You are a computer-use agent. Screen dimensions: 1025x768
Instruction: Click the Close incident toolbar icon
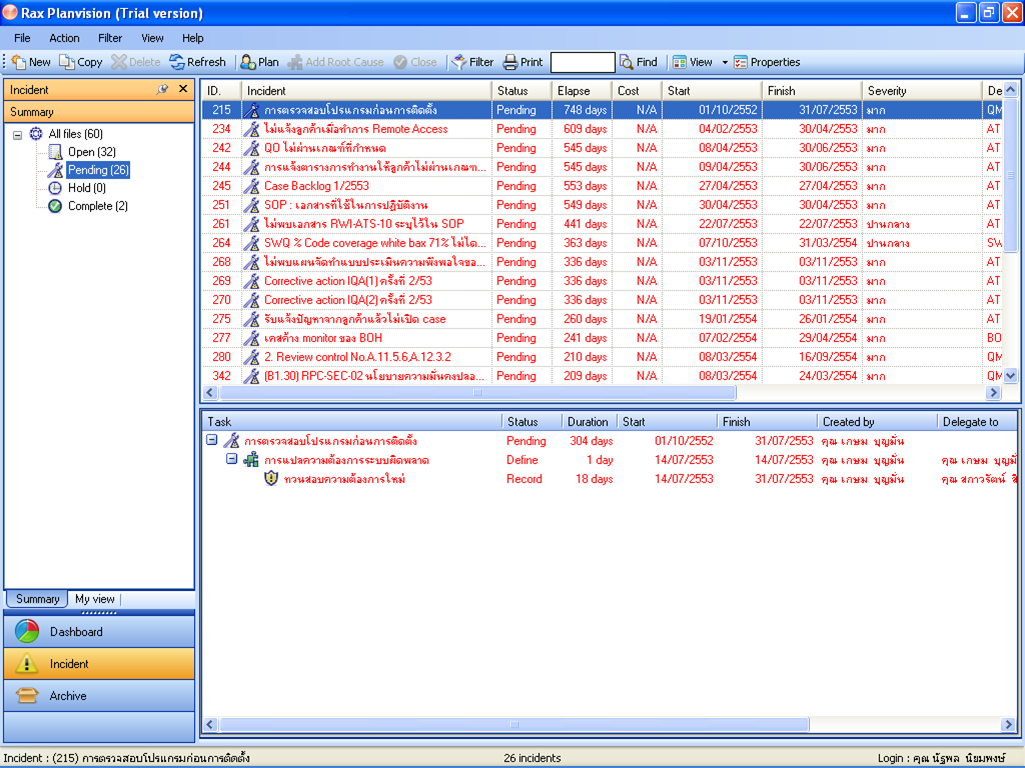click(400, 62)
